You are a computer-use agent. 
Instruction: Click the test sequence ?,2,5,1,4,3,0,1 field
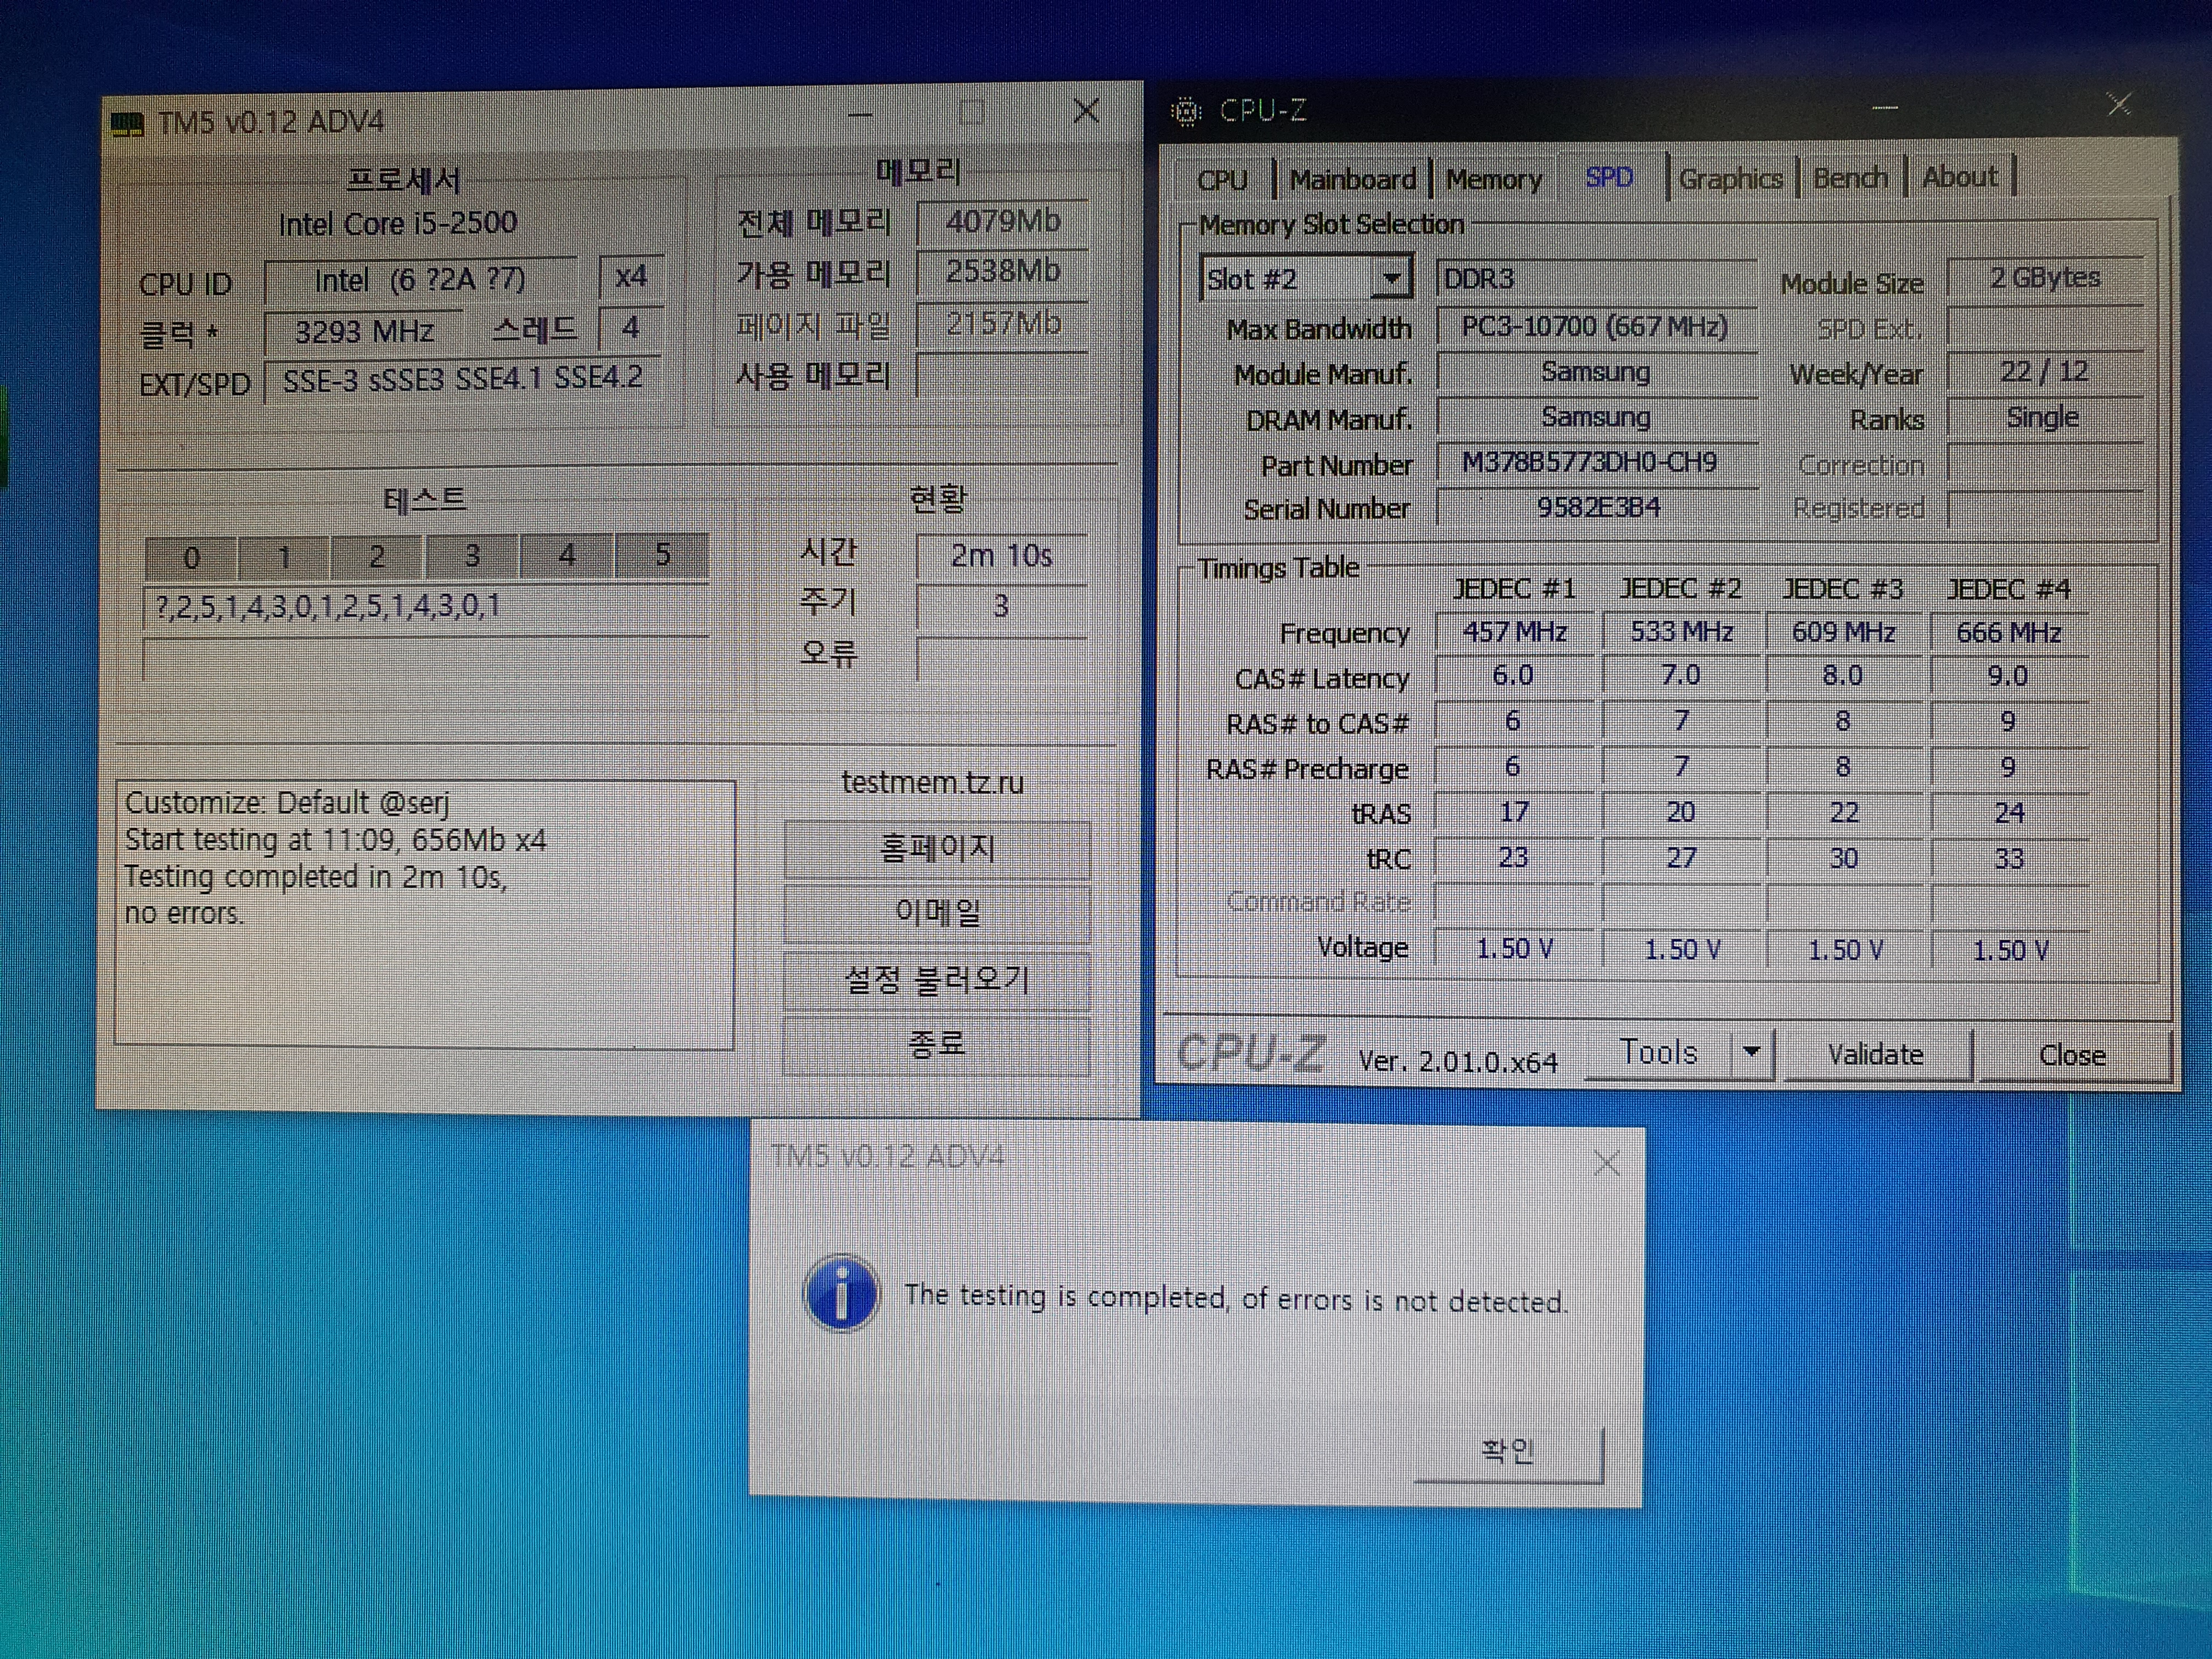coord(426,607)
